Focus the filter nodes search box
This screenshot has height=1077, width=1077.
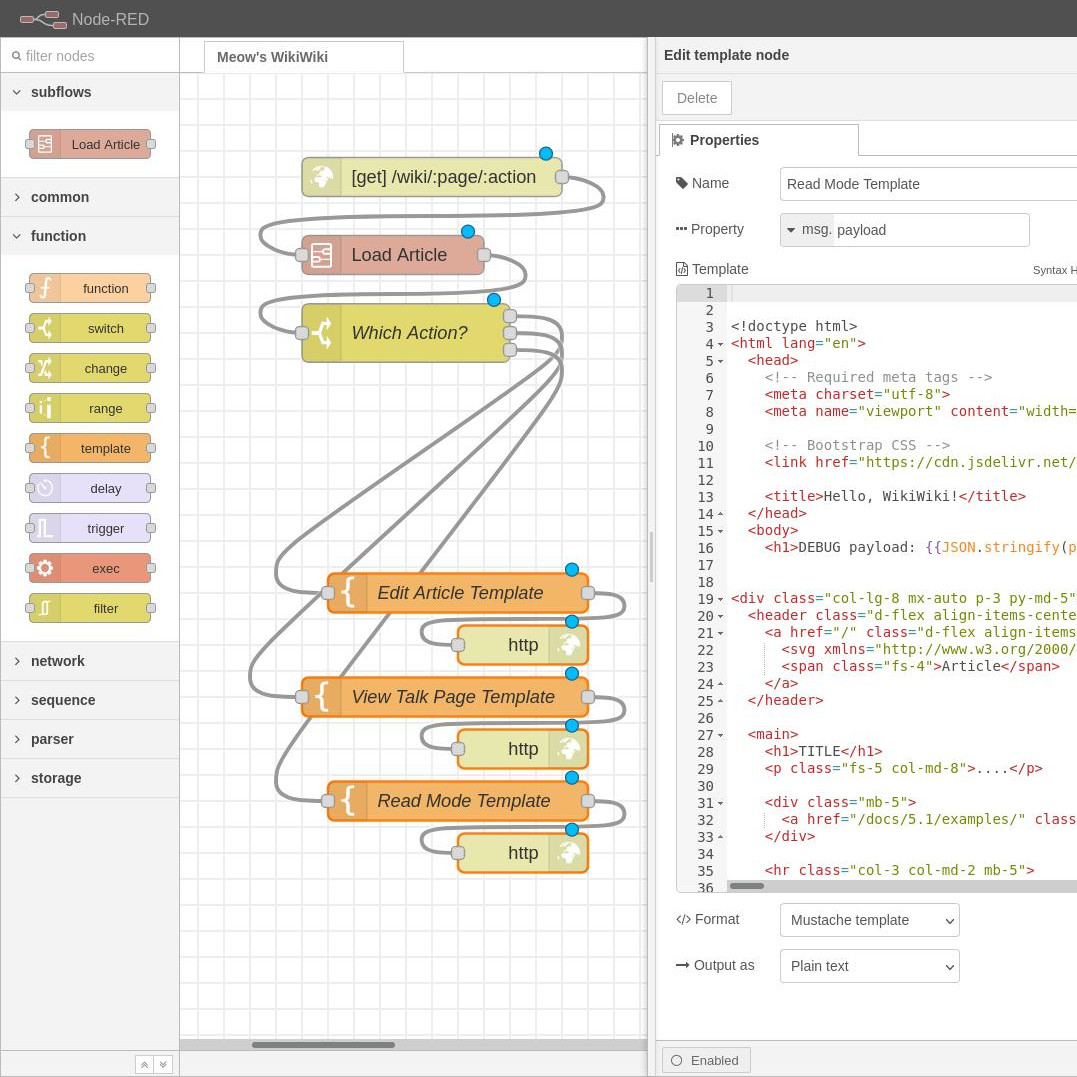coord(90,56)
